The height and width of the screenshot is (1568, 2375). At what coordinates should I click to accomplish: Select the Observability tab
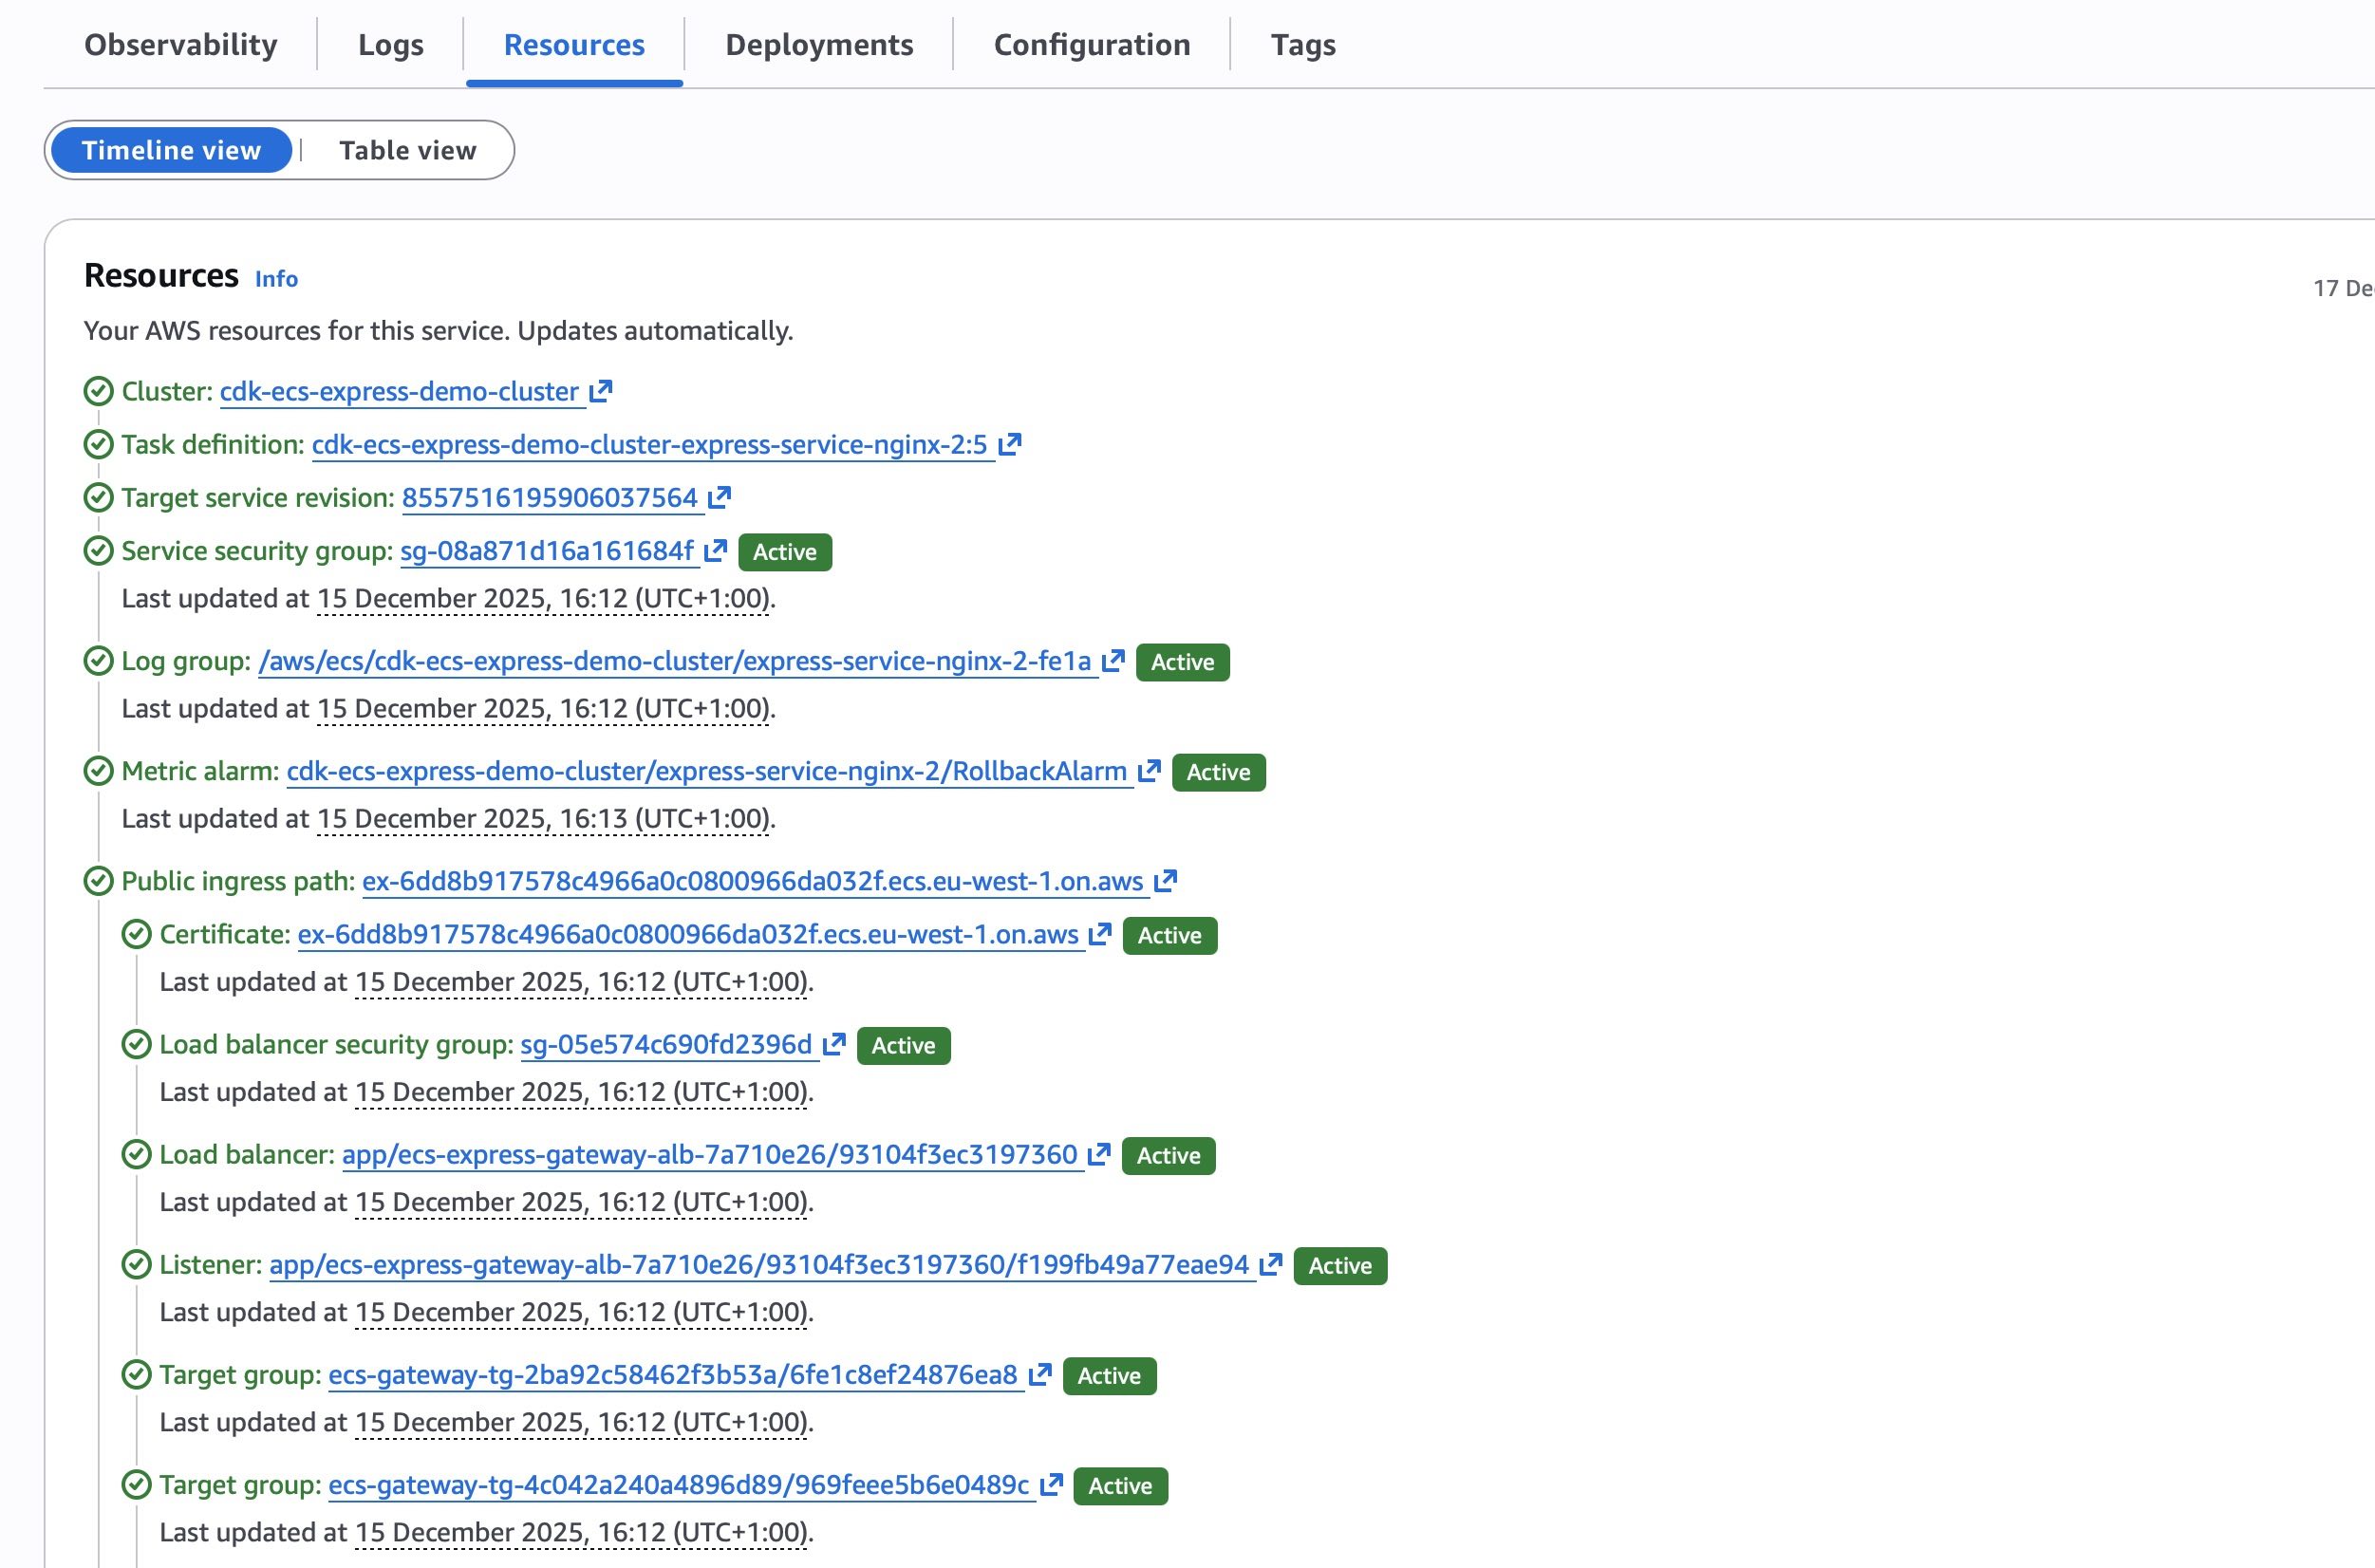point(180,44)
